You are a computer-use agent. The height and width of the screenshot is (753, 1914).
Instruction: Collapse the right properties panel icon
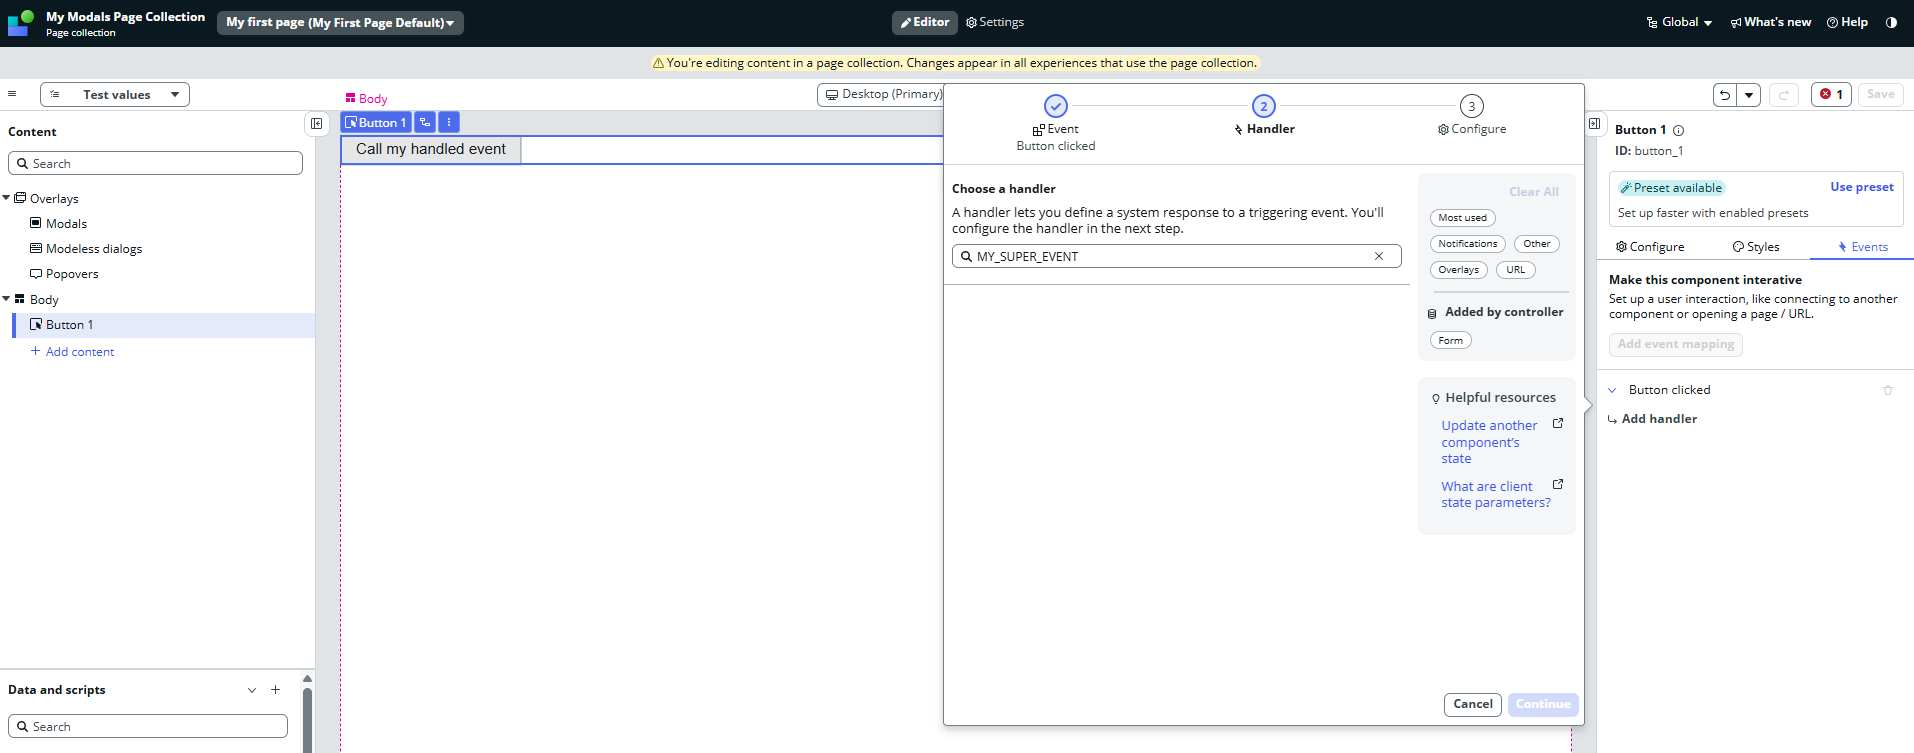click(1595, 124)
